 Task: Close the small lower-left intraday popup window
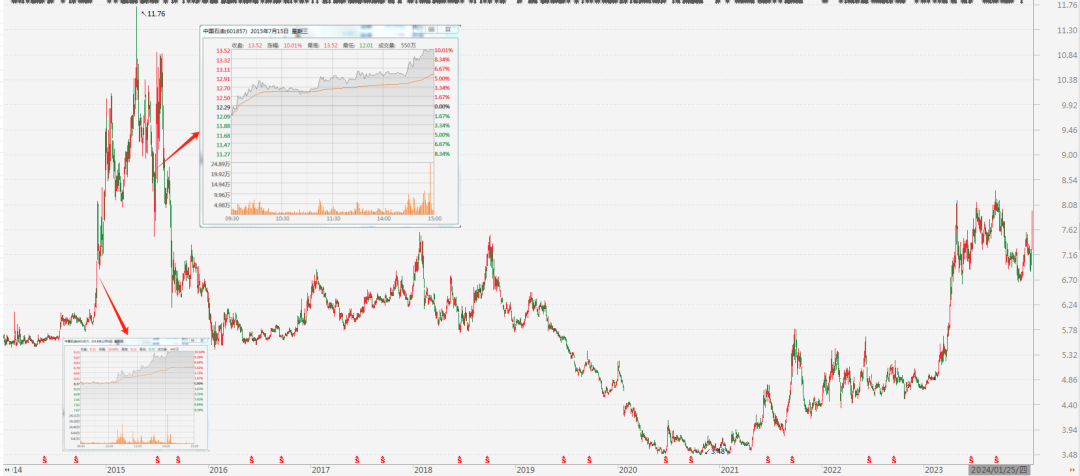pyautogui.click(x=201, y=340)
